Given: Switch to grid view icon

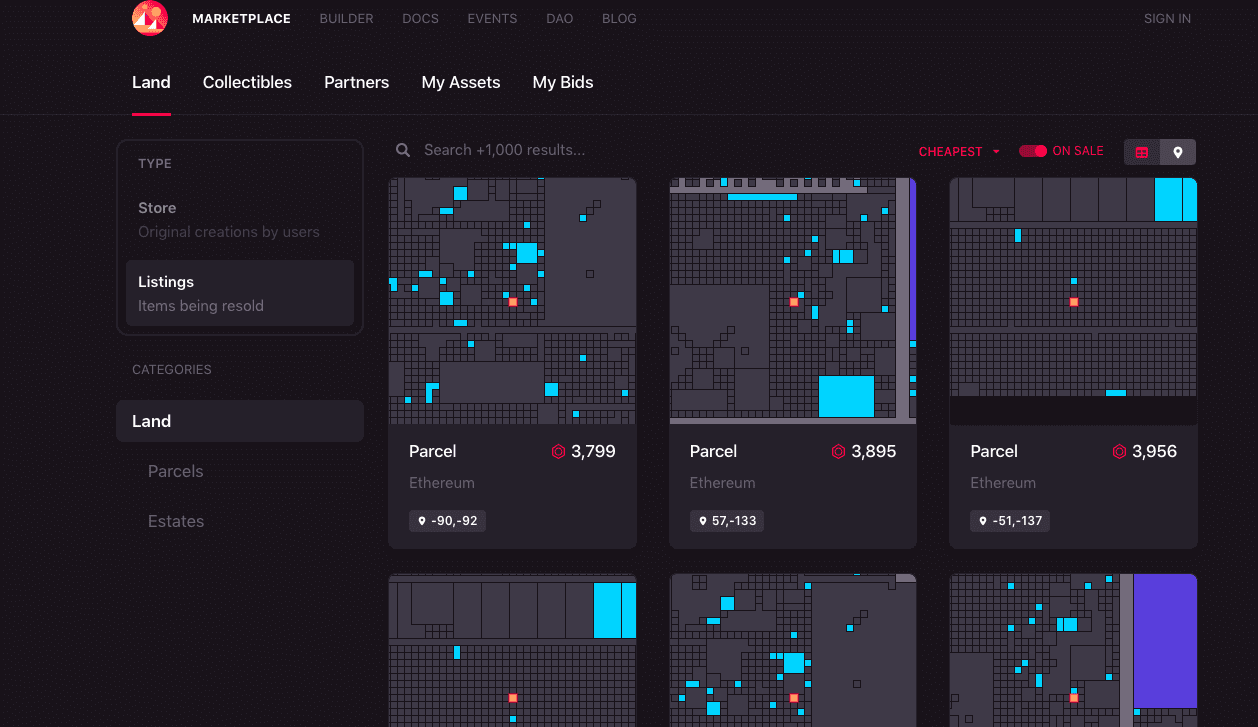Looking at the screenshot, I should pyautogui.click(x=1142, y=152).
